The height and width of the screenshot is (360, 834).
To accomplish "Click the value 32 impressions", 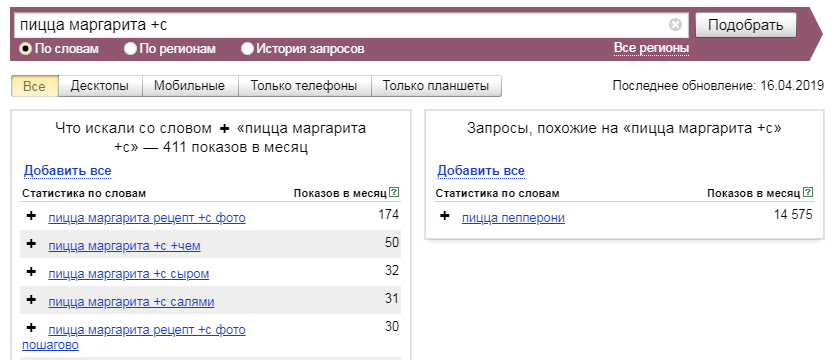I will [x=392, y=271].
